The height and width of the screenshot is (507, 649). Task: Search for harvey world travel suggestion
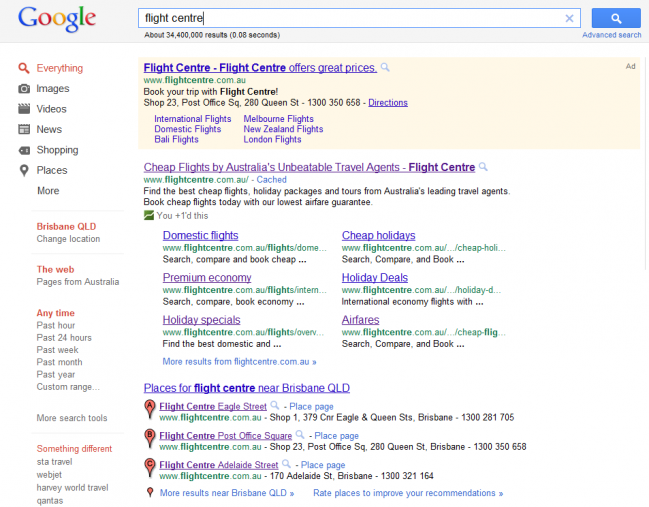click(x=72, y=488)
